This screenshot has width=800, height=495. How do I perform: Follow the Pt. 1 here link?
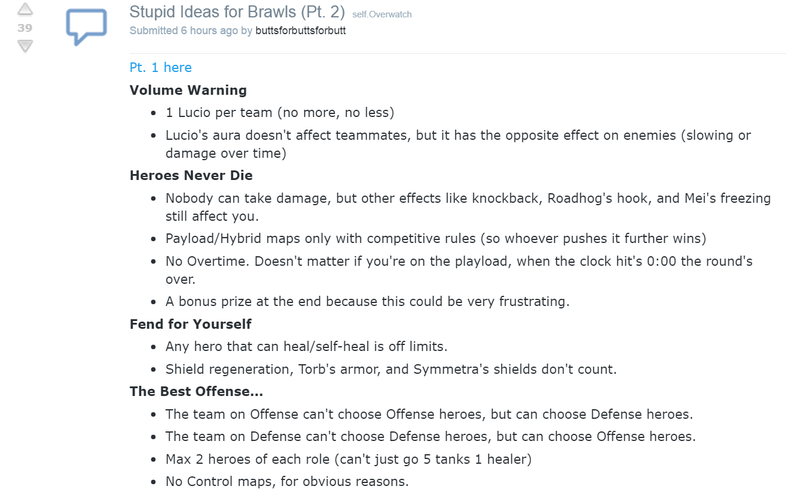pyautogui.click(x=160, y=67)
